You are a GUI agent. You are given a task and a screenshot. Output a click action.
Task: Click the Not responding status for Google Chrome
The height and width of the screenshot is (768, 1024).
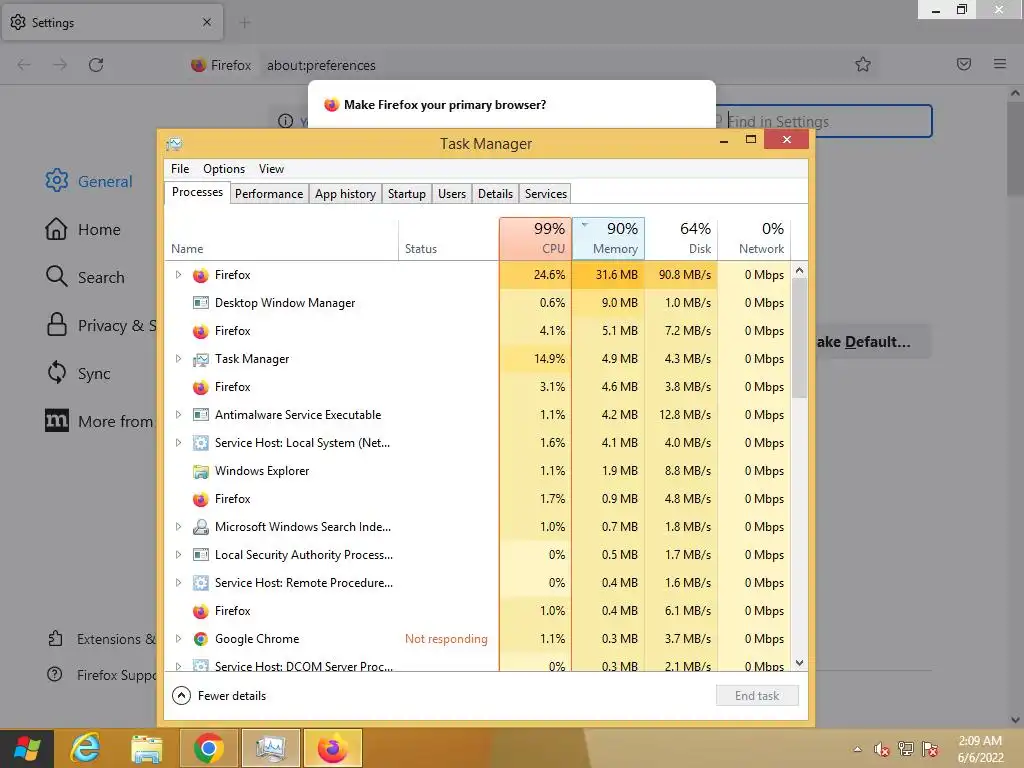(x=446, y=639)
